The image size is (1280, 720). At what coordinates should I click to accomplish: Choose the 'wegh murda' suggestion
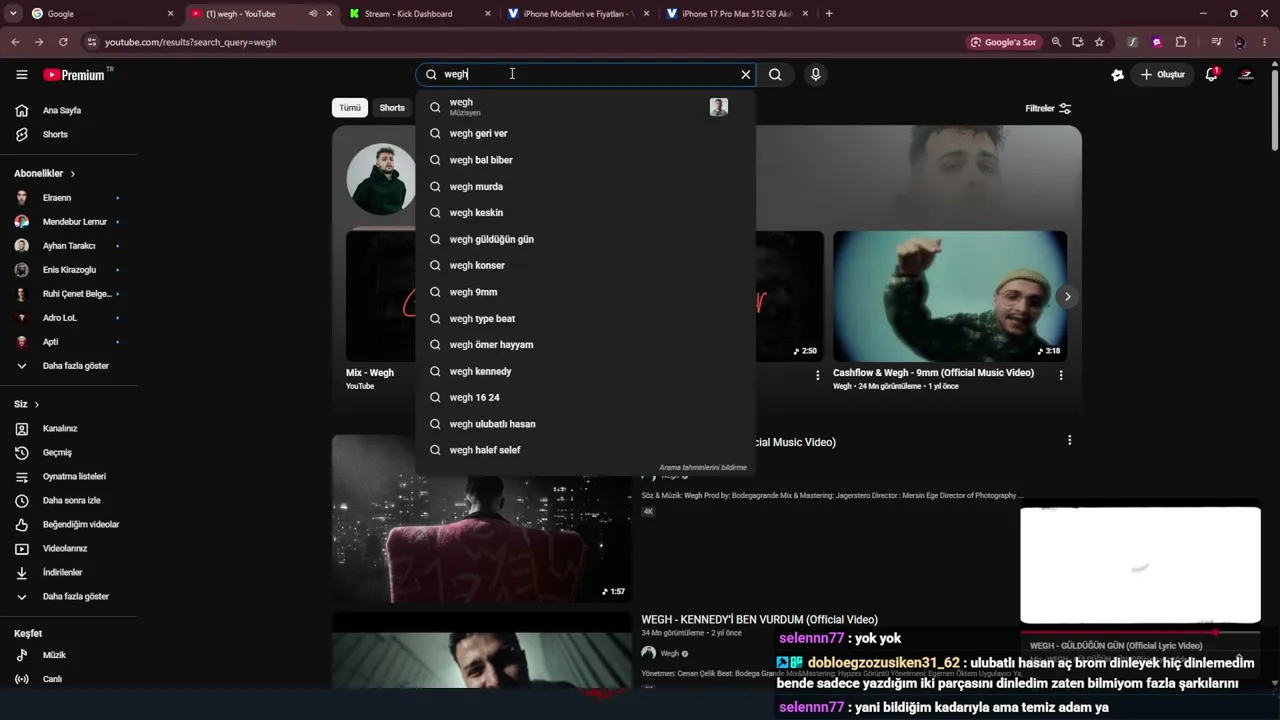tap(585, 186)
